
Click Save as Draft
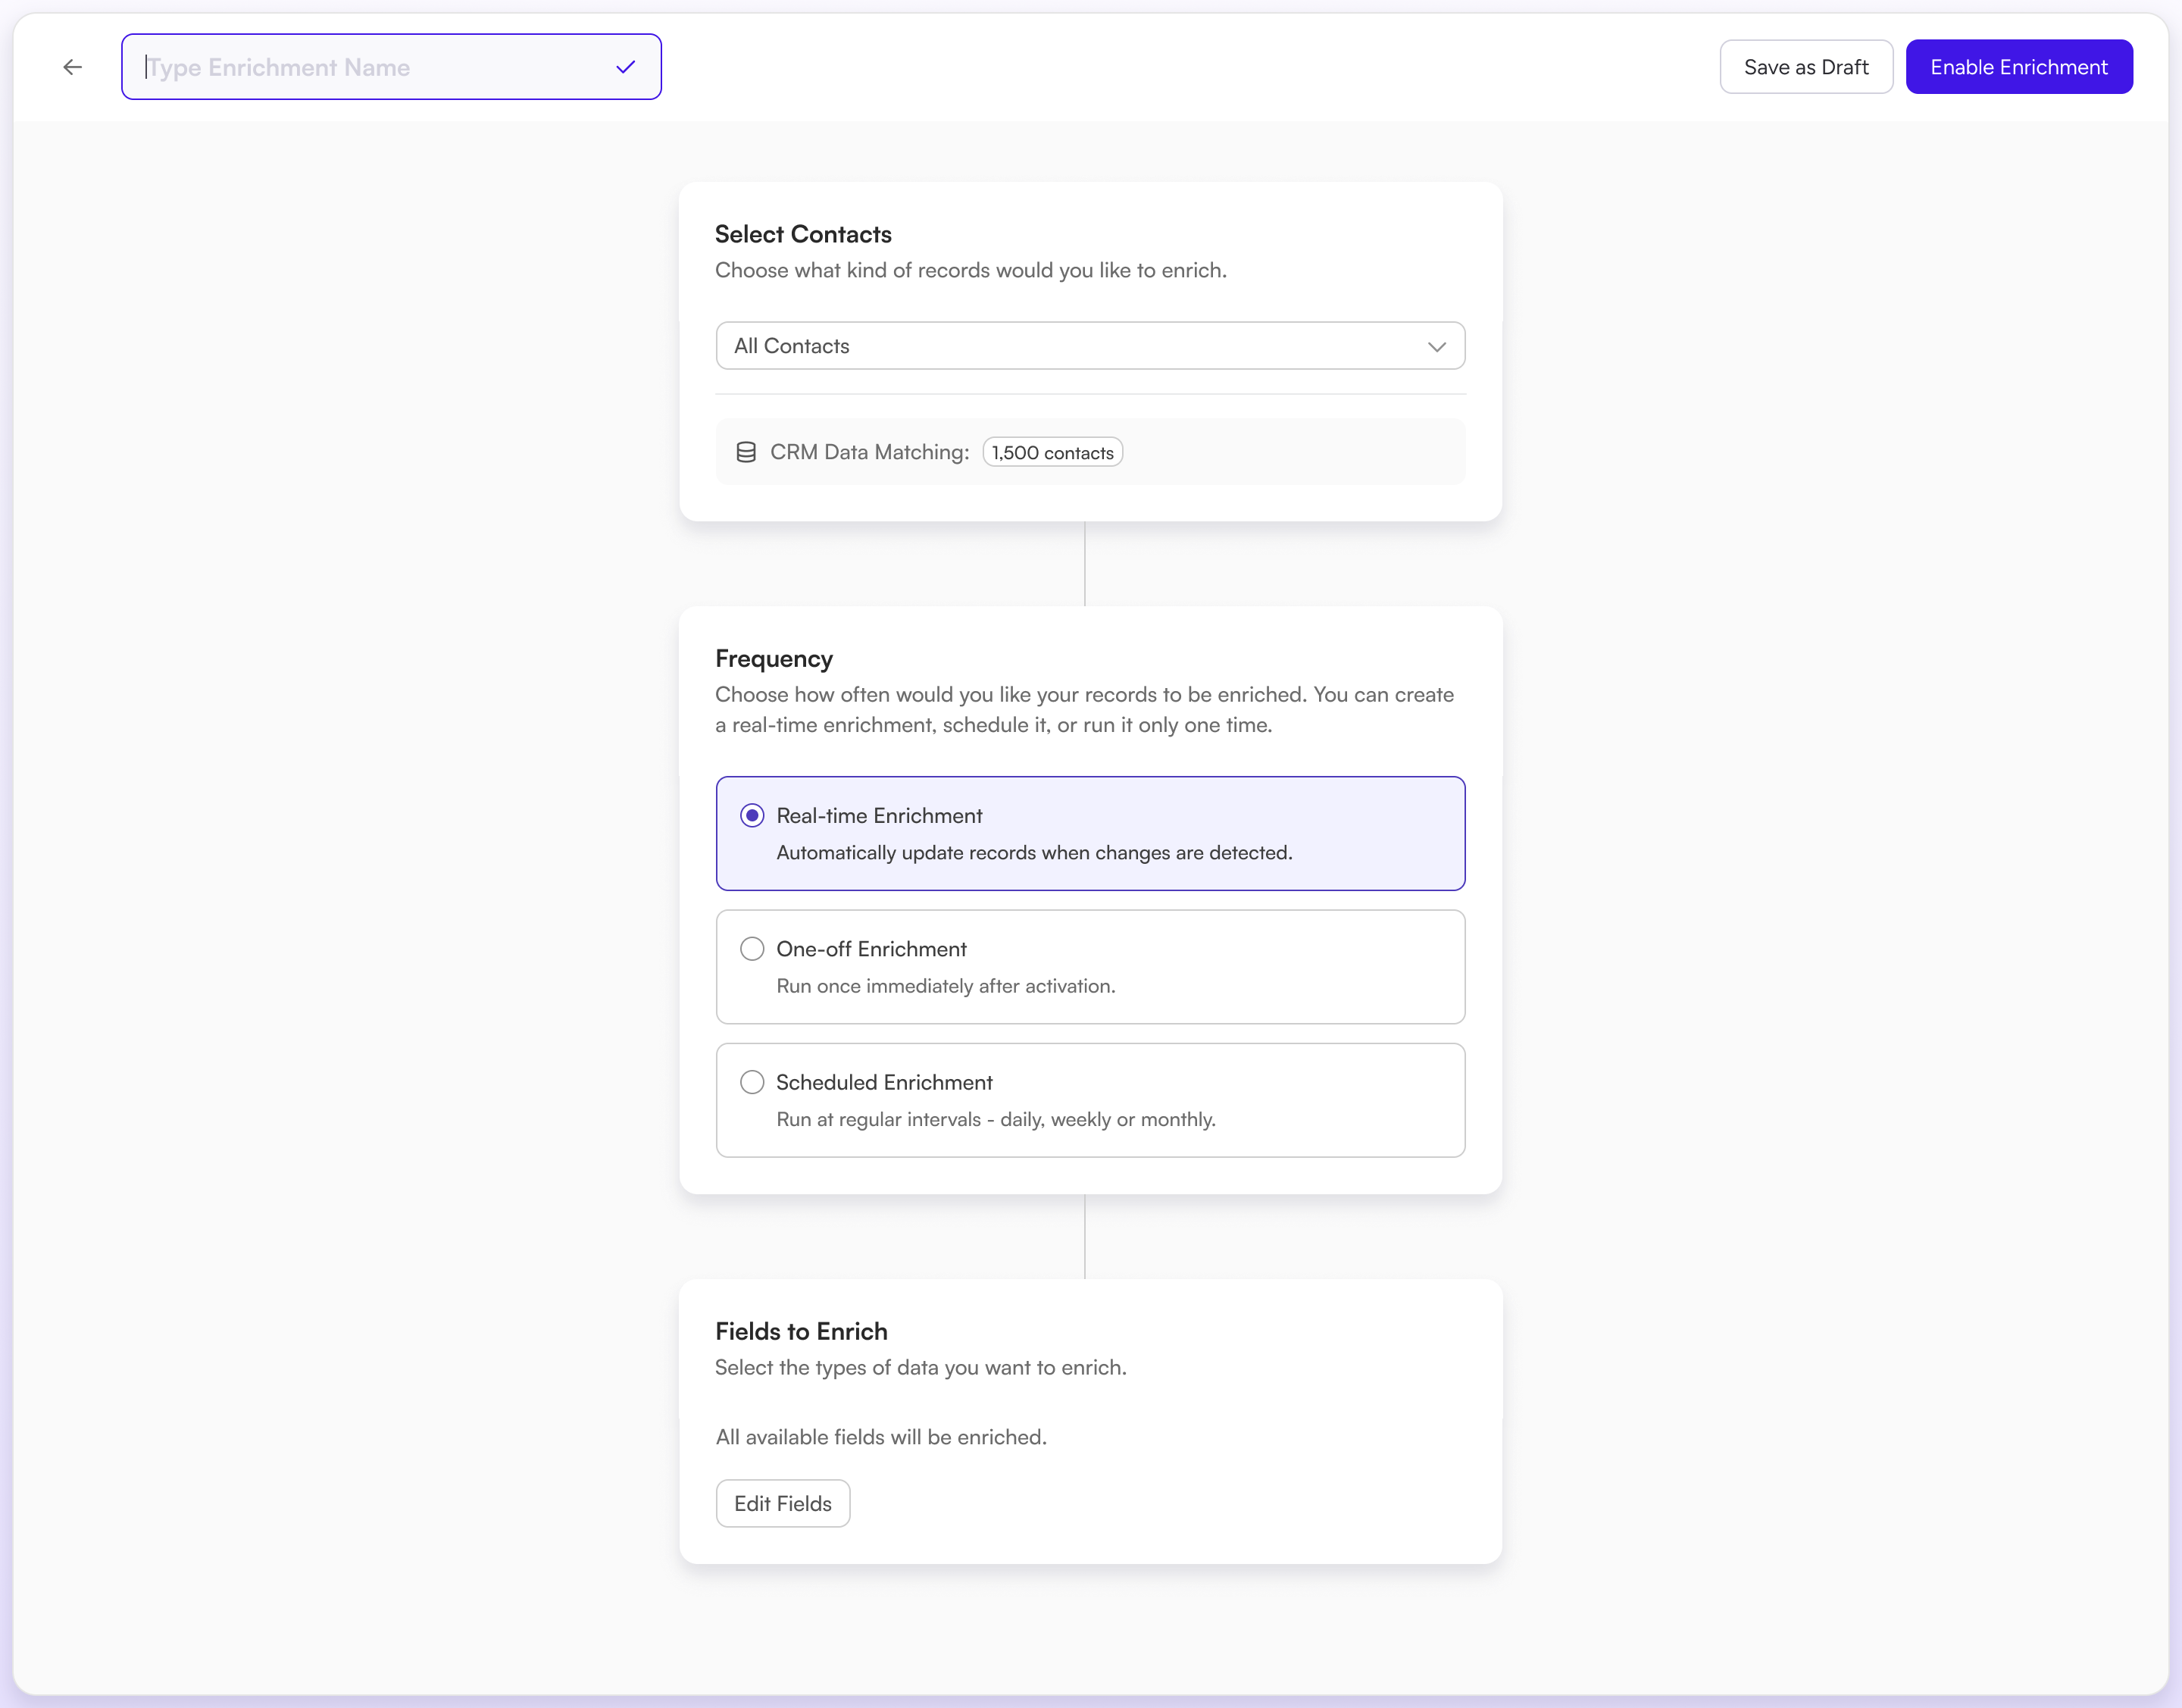pyautogui.click(x=1805, y=67)
